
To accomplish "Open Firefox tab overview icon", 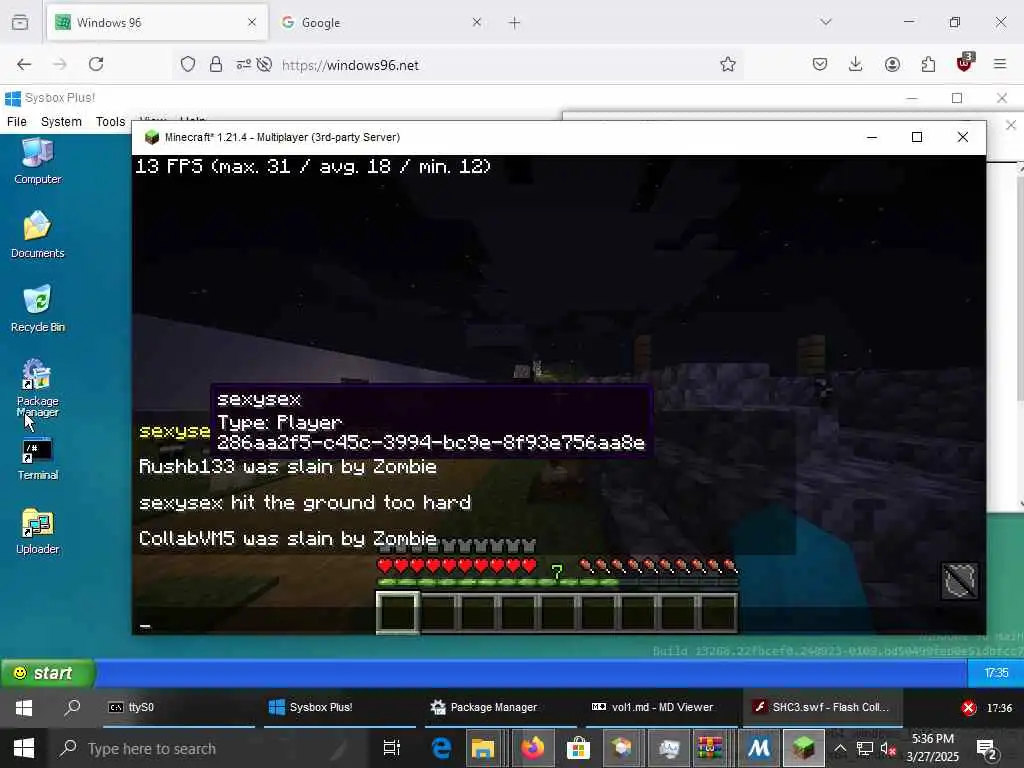I will (x=20, y=22).
